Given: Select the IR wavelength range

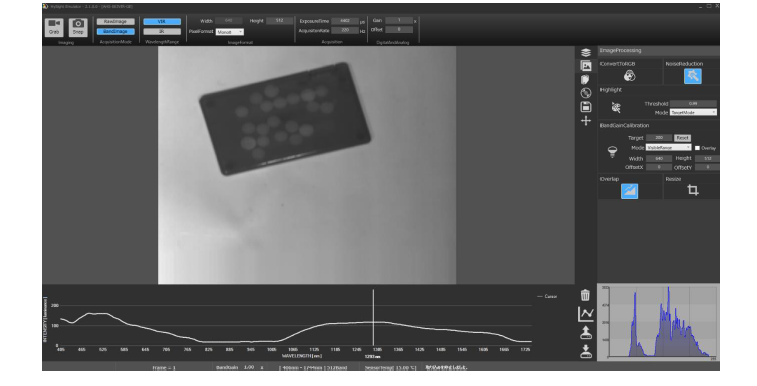Looking at the screenshot, I should (162, 31).
